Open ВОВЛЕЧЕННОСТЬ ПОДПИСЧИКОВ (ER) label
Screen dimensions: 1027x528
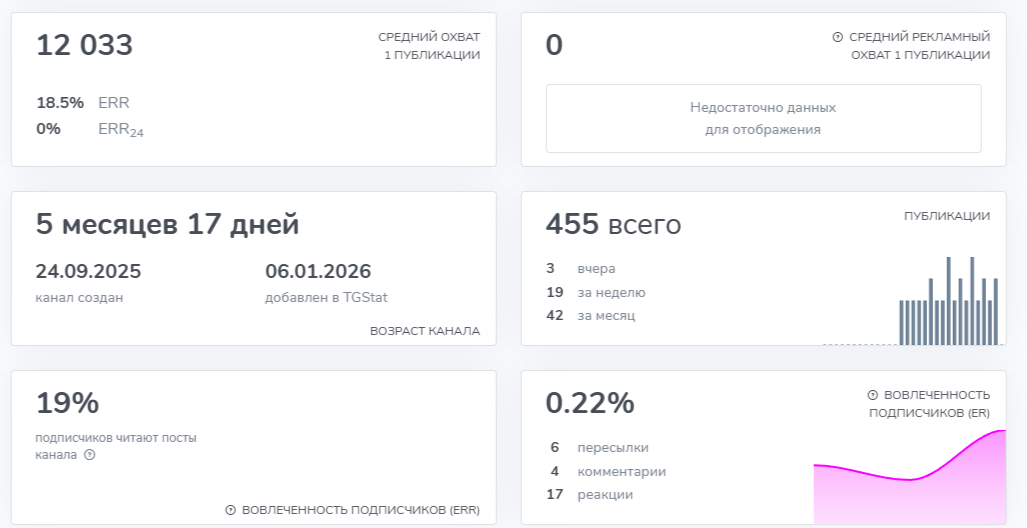pos(930,404)
